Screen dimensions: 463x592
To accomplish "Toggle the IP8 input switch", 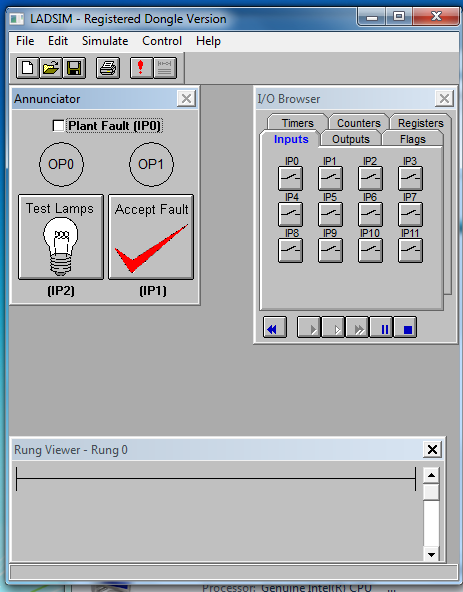I will click(x=290, y=250).
